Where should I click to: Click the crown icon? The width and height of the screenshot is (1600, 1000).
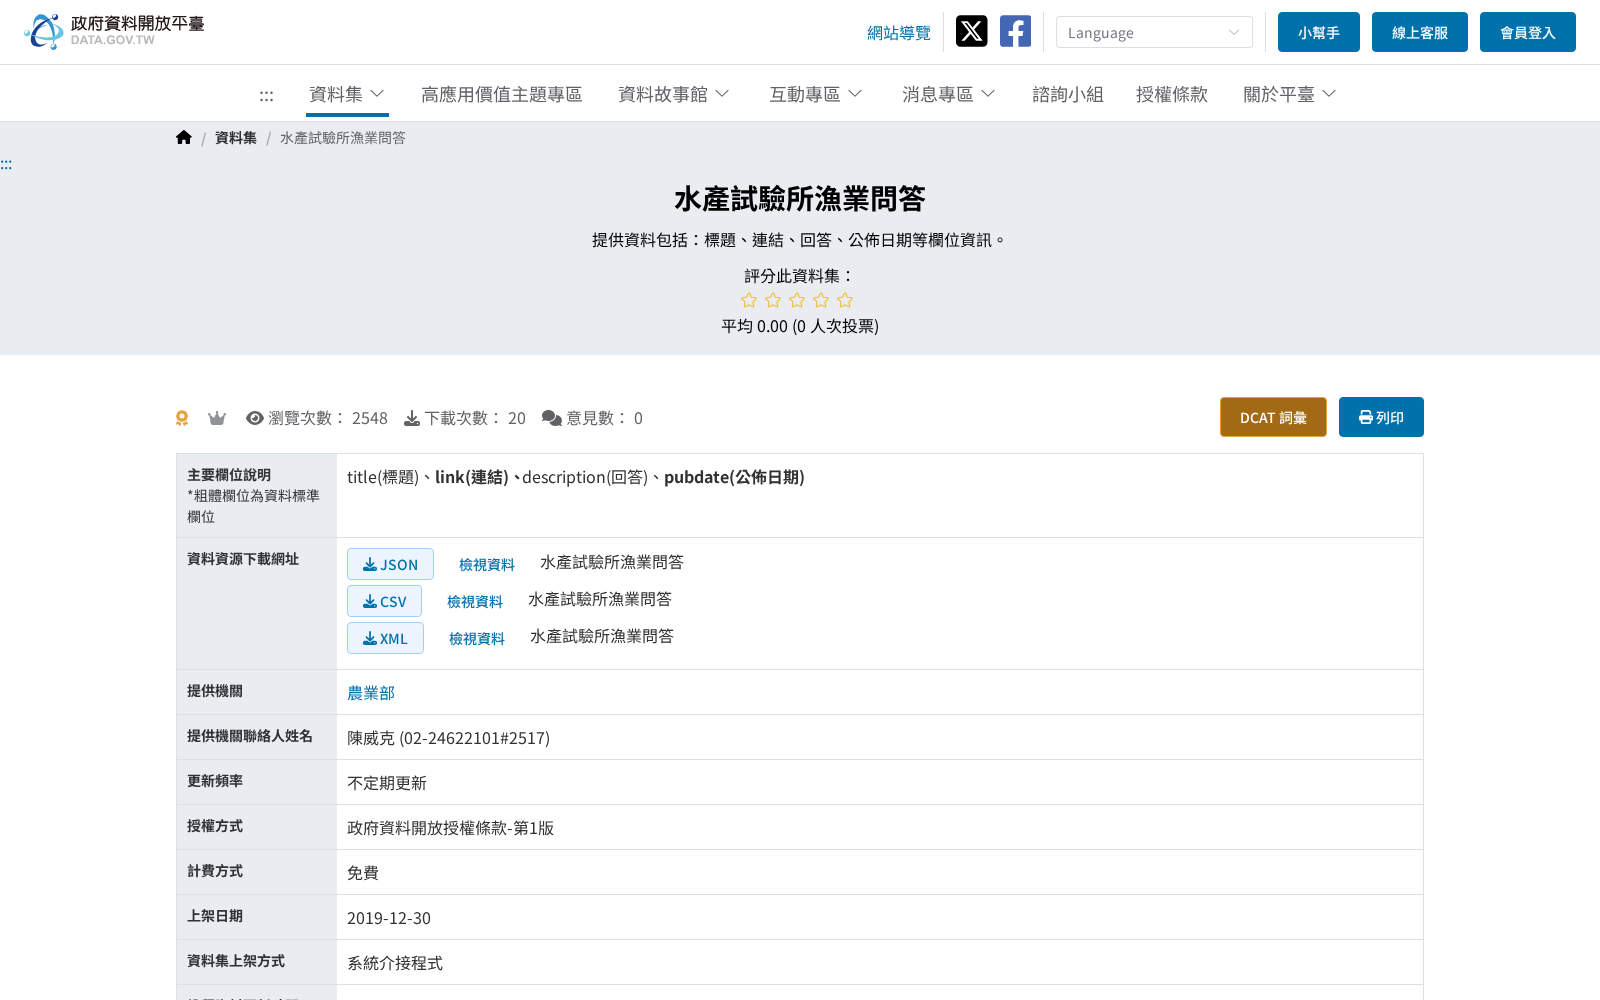point(217,418)
